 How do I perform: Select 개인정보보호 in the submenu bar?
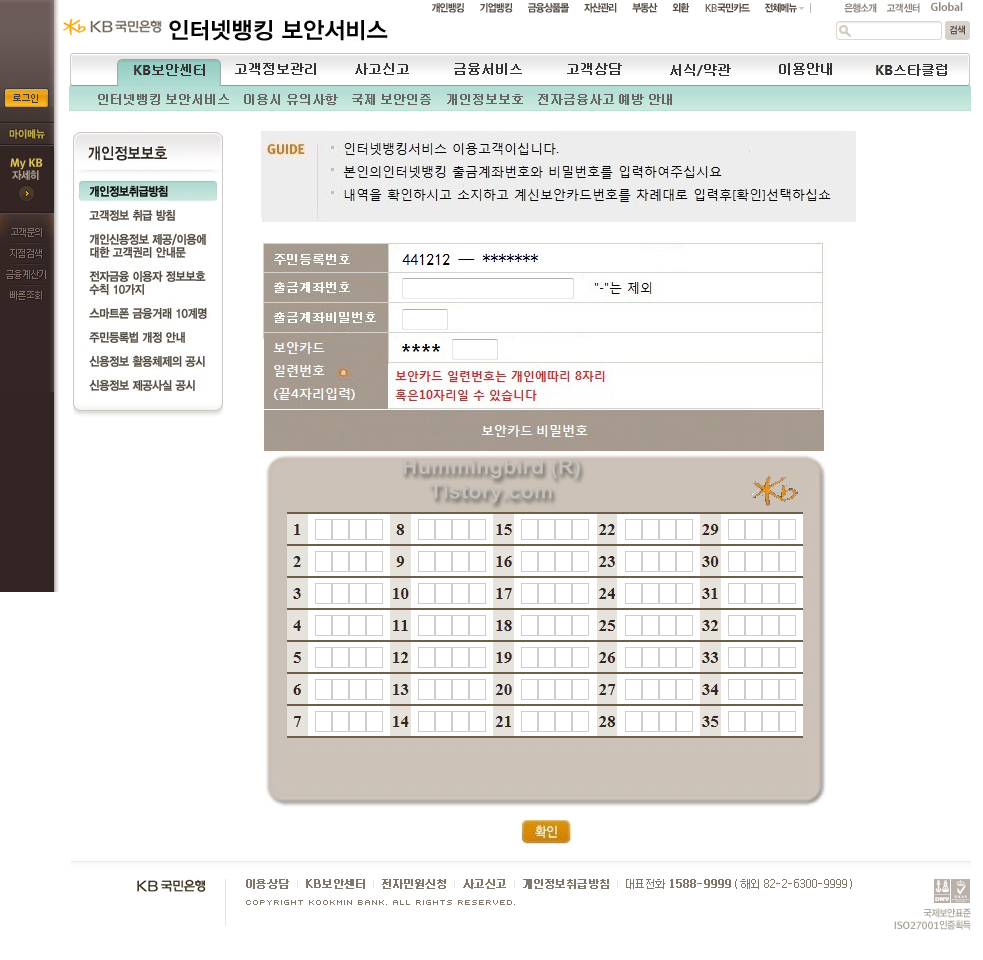[485, 100]
